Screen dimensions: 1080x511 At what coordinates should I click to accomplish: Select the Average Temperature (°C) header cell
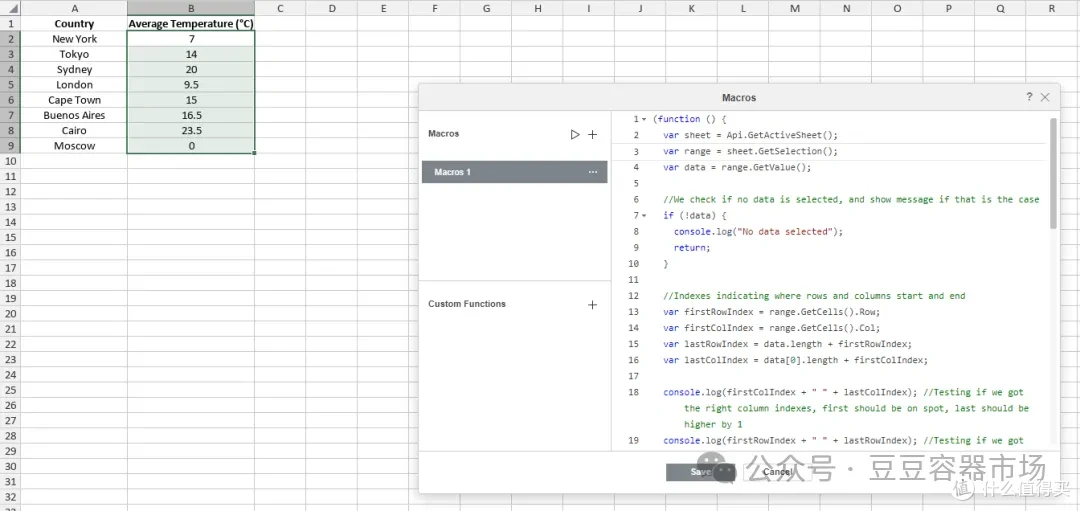(191, 23)
